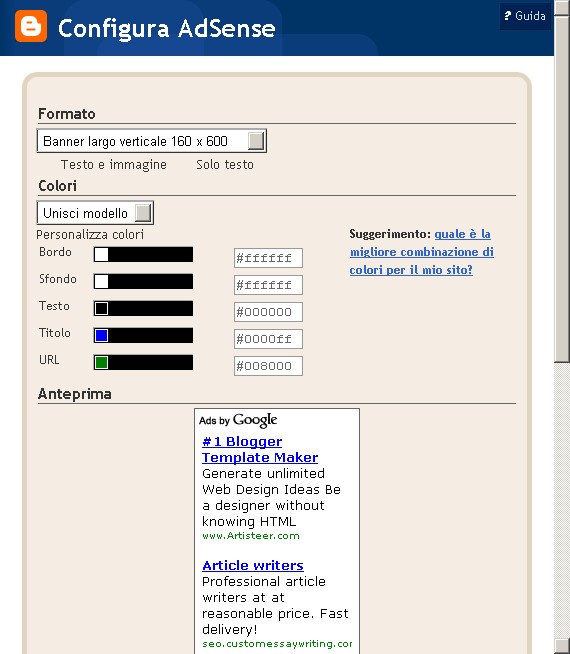Image resolution: width=570 pixels, height=654 pixels.
Task: Select the green URL color swatch
Action: point(101,362)
